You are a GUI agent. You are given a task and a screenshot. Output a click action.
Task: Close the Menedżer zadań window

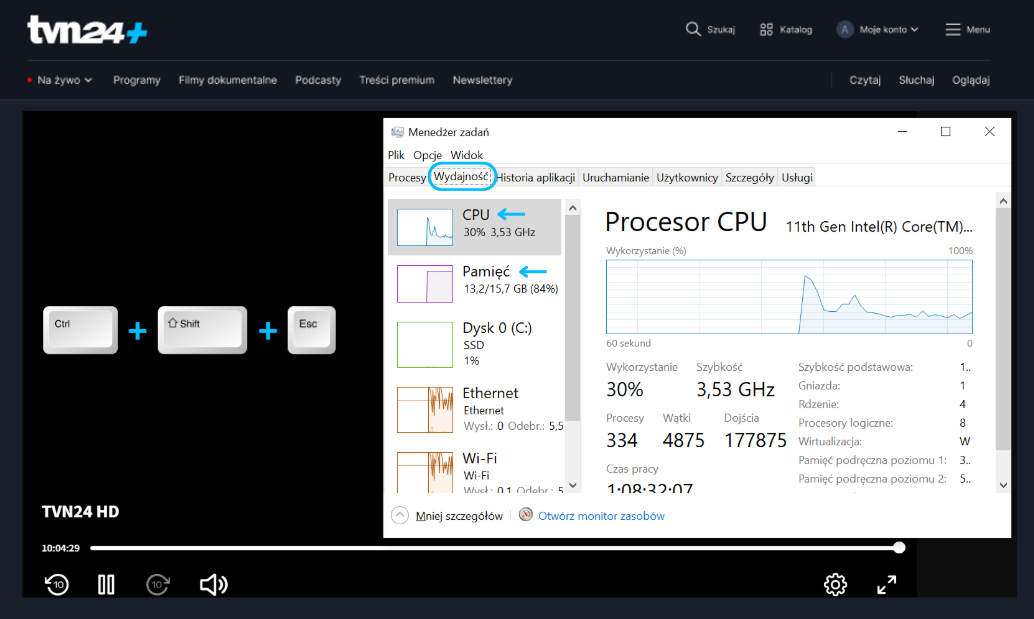pyautogui.click(x=989, y=132)
